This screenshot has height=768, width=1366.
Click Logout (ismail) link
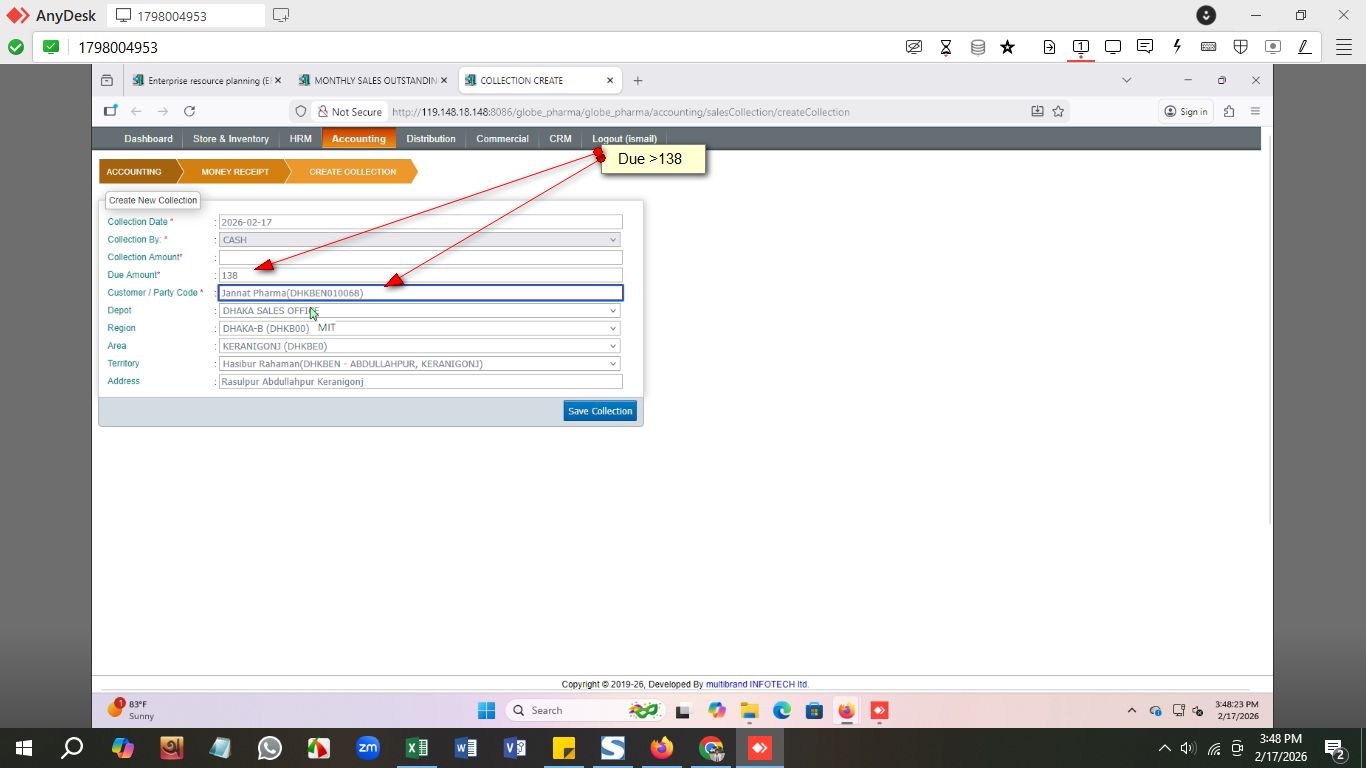[x=624, y=139]
